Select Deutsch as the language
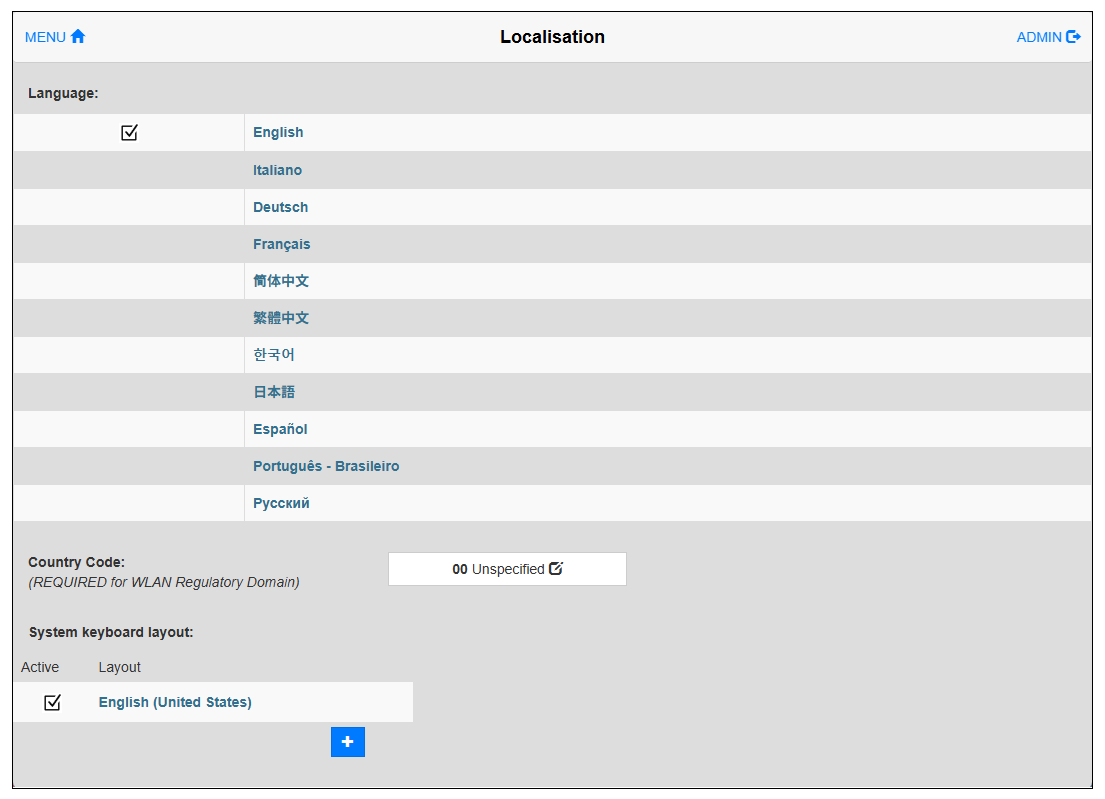This screenshot has width=1105, height=799. click(280, 207)
